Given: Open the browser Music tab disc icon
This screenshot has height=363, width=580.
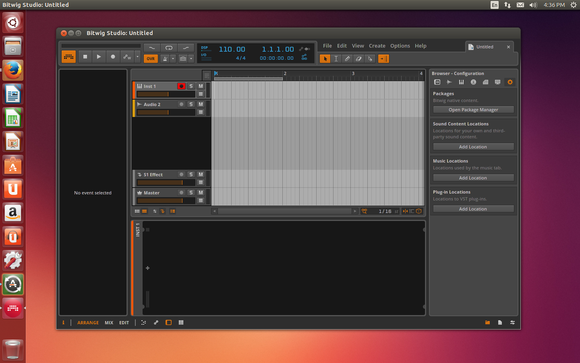Looking at the screenshot, I should [x=473, y=82].
